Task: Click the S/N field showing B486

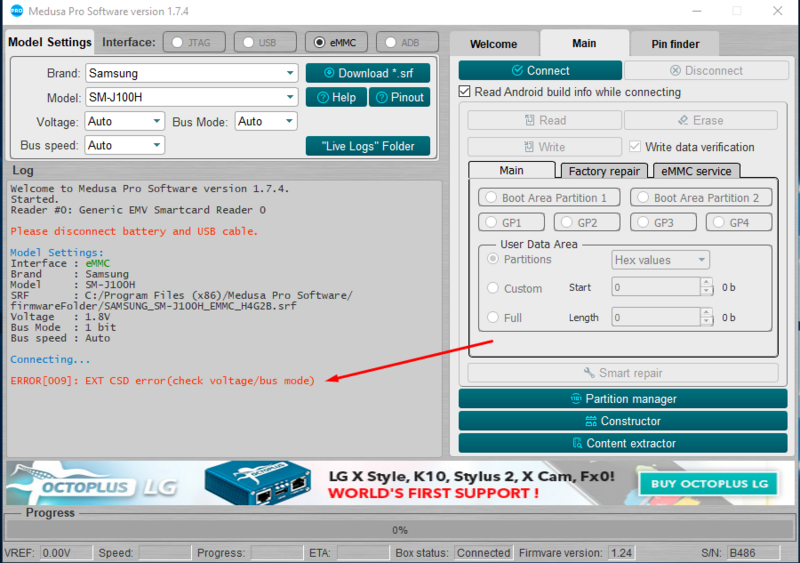Action: click(x=753, y=553)
